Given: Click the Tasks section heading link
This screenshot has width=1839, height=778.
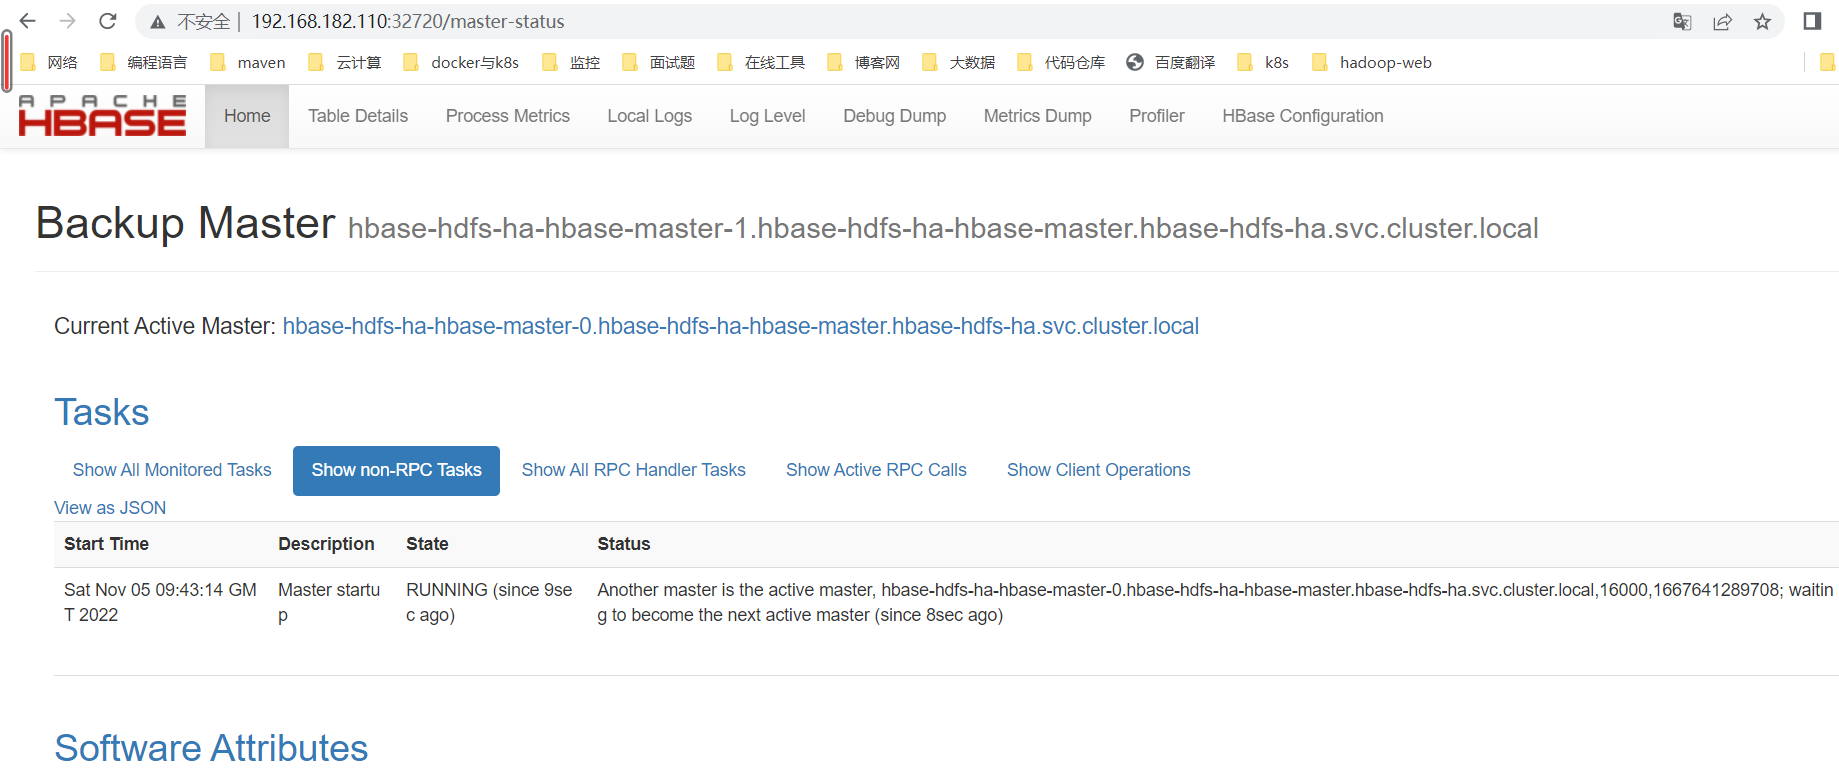Looking at the screenshot, I should click(x=102, y=412).
